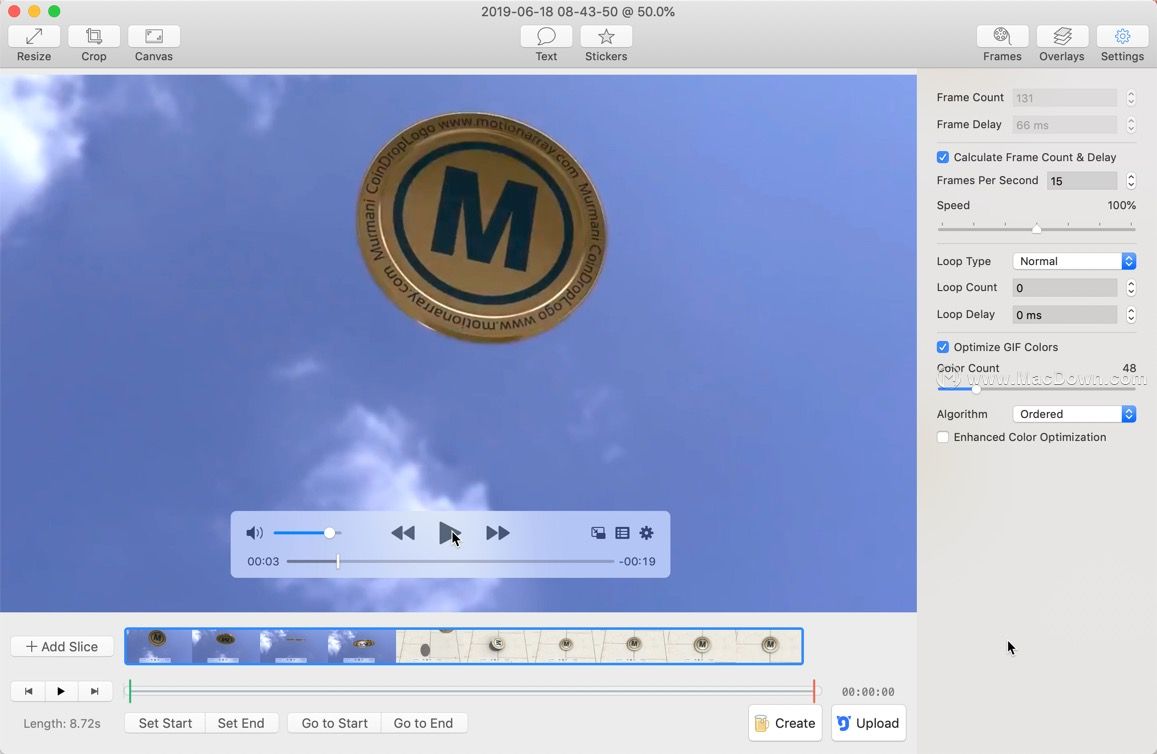Open the Algorithm dropdown
The image size is (1157, 754).
(1074, 414)
